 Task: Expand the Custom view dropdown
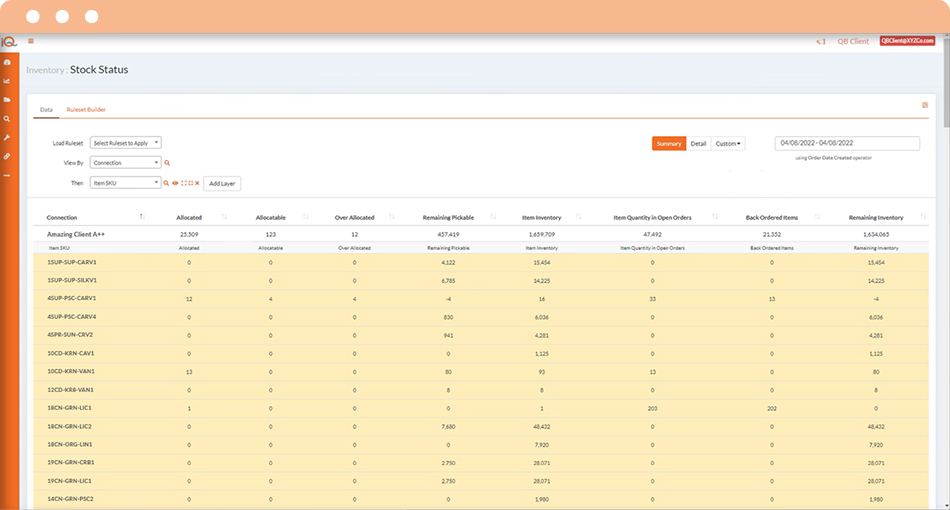tap(728, 144)
